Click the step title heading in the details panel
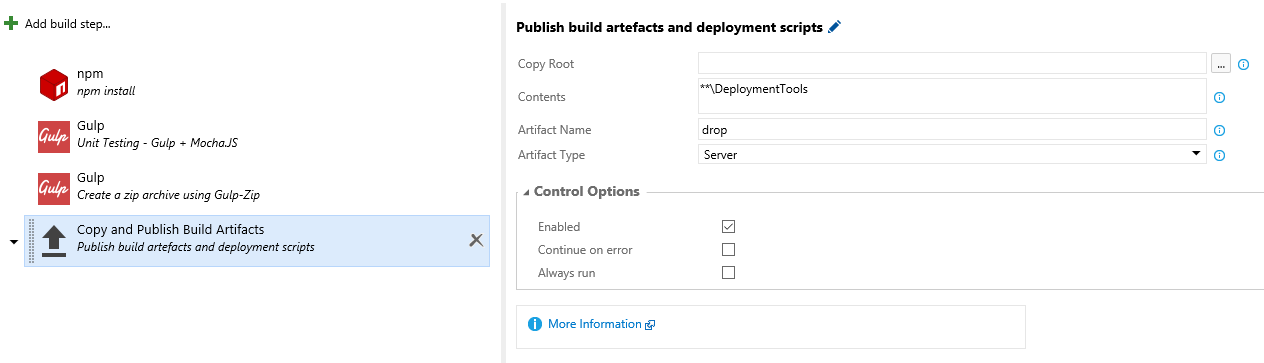The height and width of the screenshot is (363, 1264). (x=670, y=28)
